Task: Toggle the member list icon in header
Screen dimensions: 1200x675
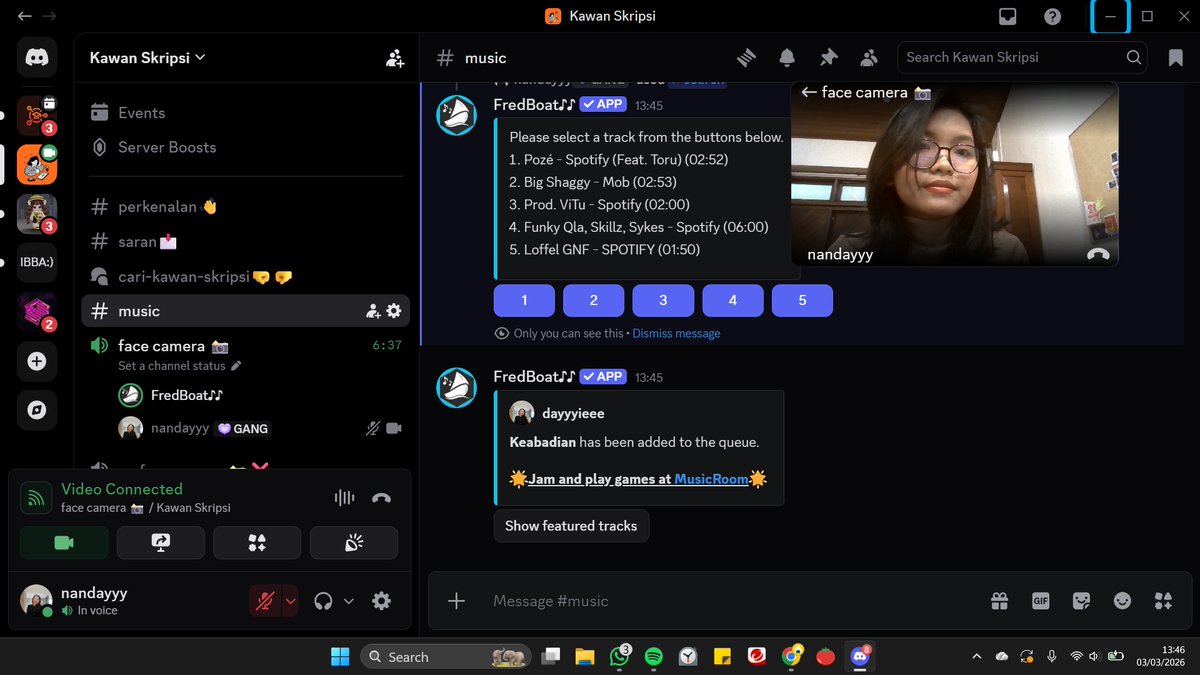Action: point(868,58)
